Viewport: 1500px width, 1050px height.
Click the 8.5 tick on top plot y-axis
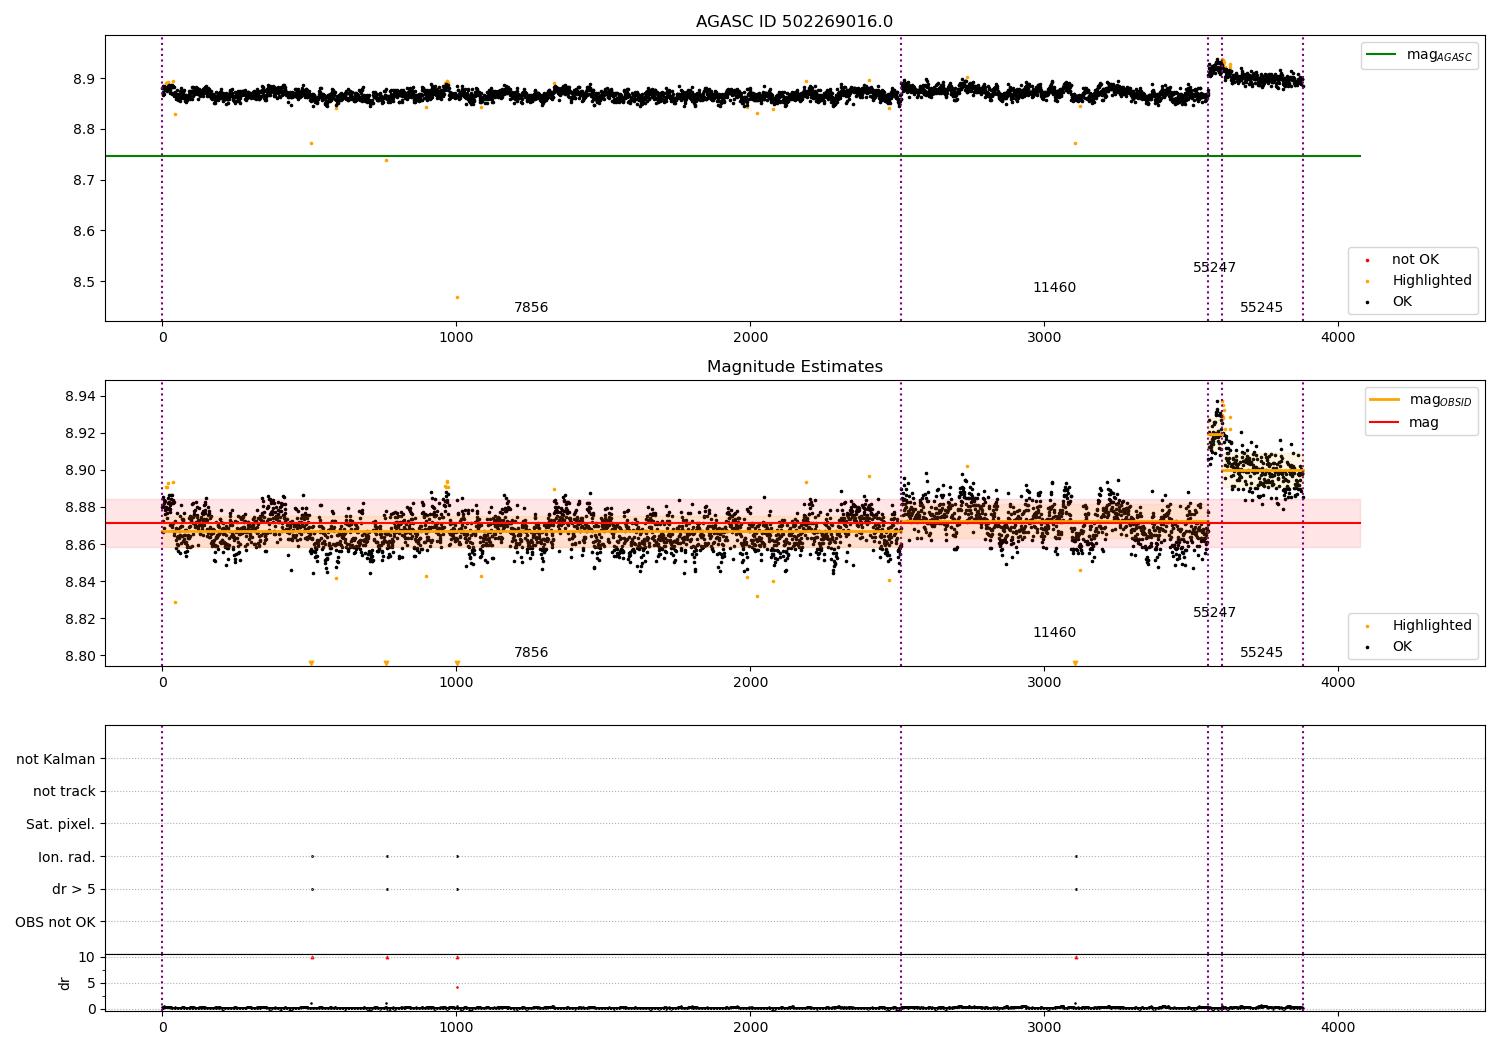(83, 282)
